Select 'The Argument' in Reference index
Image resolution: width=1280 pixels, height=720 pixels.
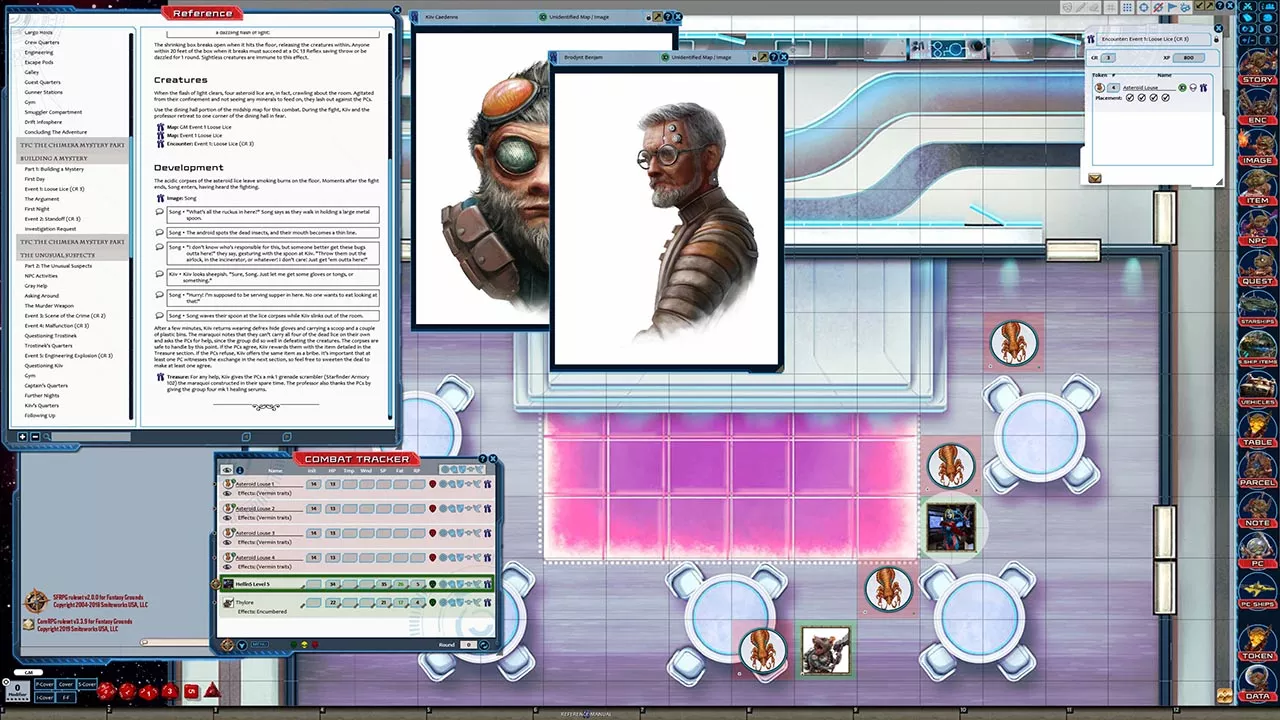click(42, 199)
